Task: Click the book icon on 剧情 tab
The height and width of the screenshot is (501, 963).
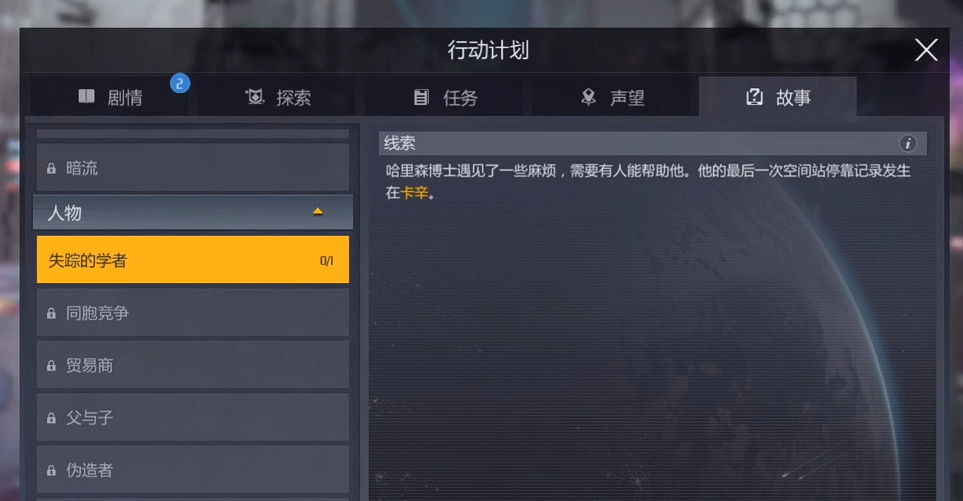Action: (87, 96)
